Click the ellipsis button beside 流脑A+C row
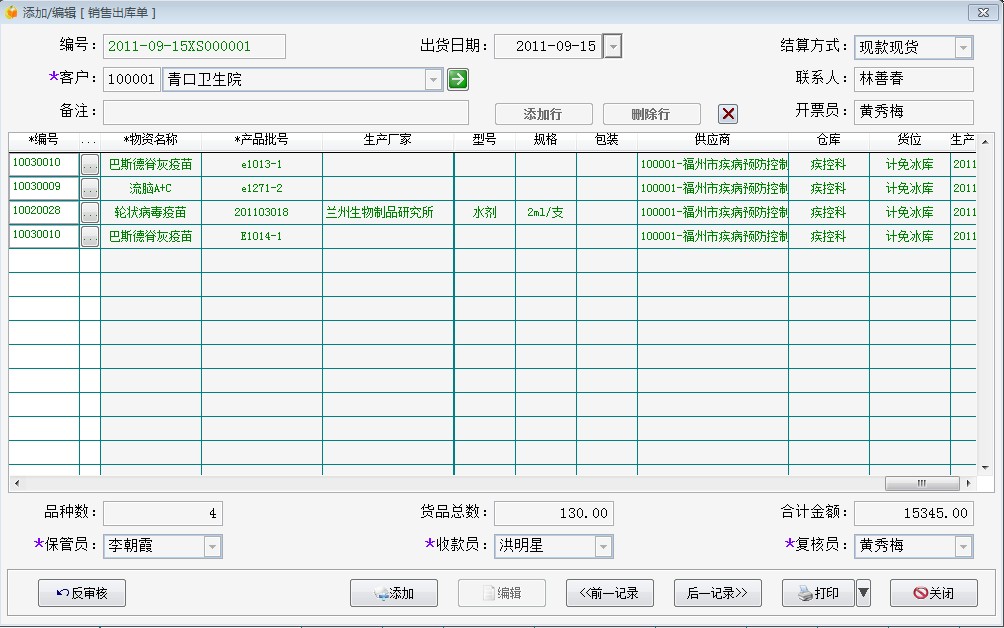The height and width of the screenshot is (628, 1004). (90, 188)
